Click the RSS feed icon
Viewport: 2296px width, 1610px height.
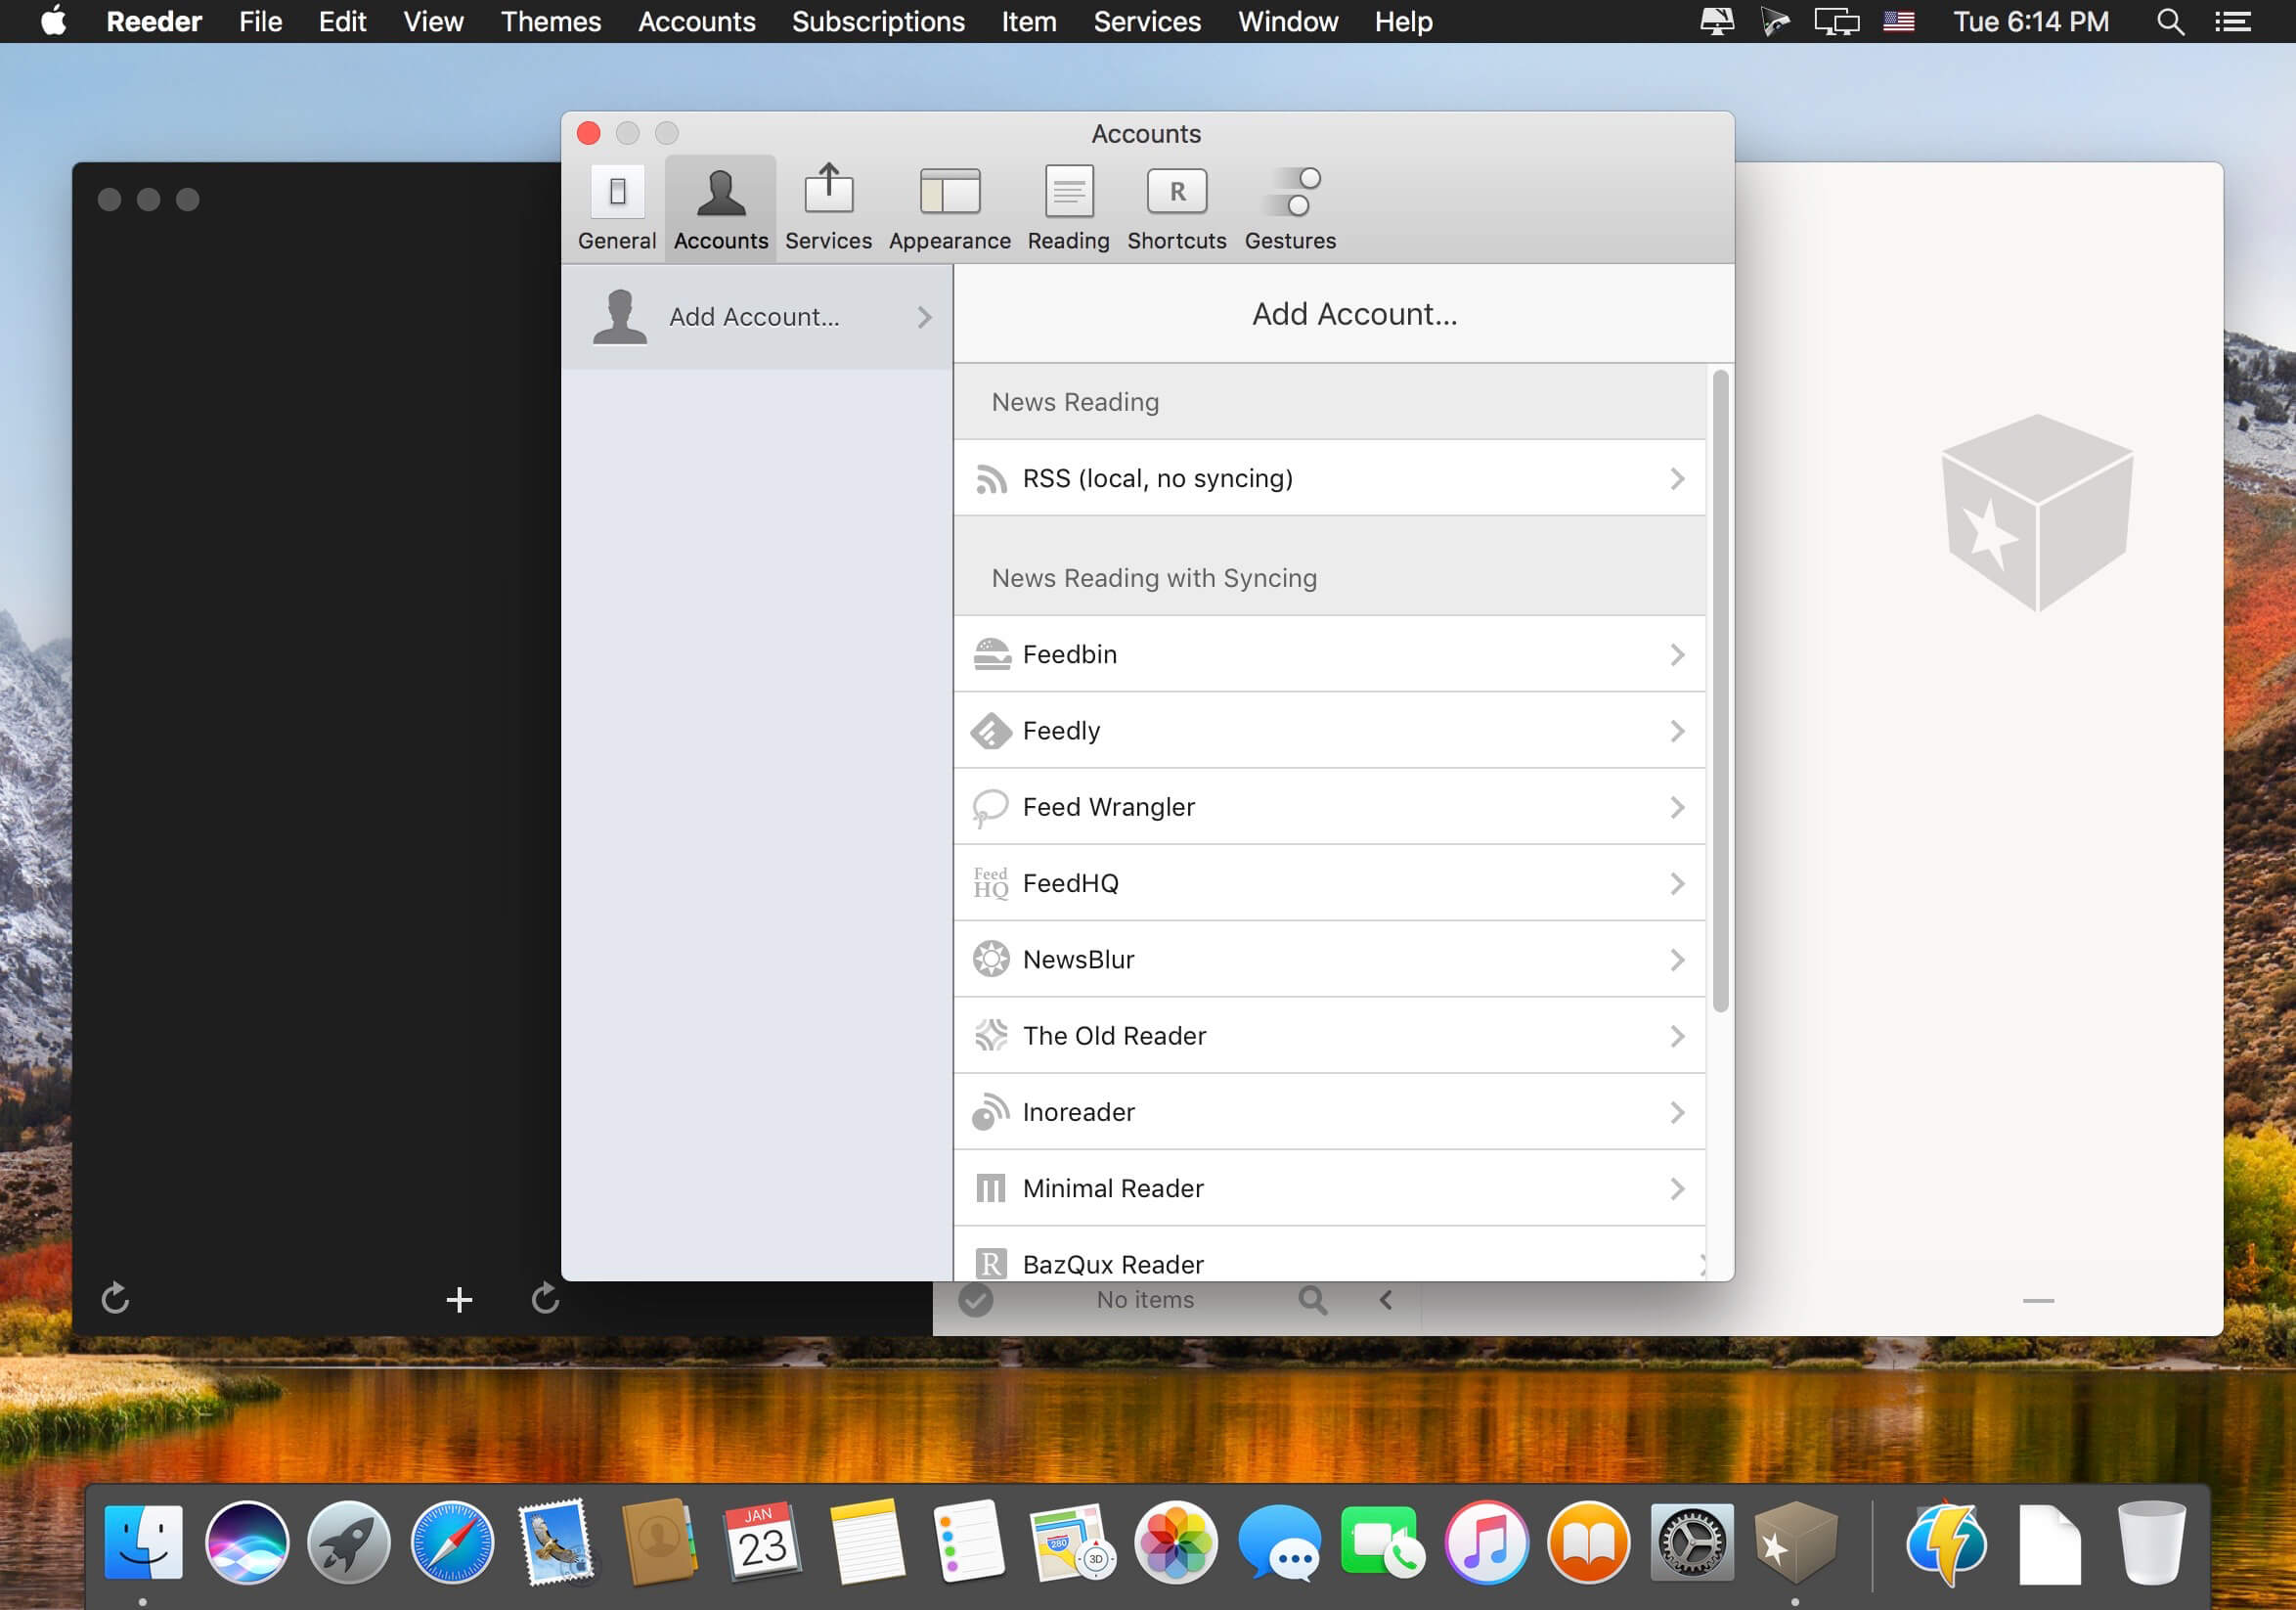coord(990,479)
